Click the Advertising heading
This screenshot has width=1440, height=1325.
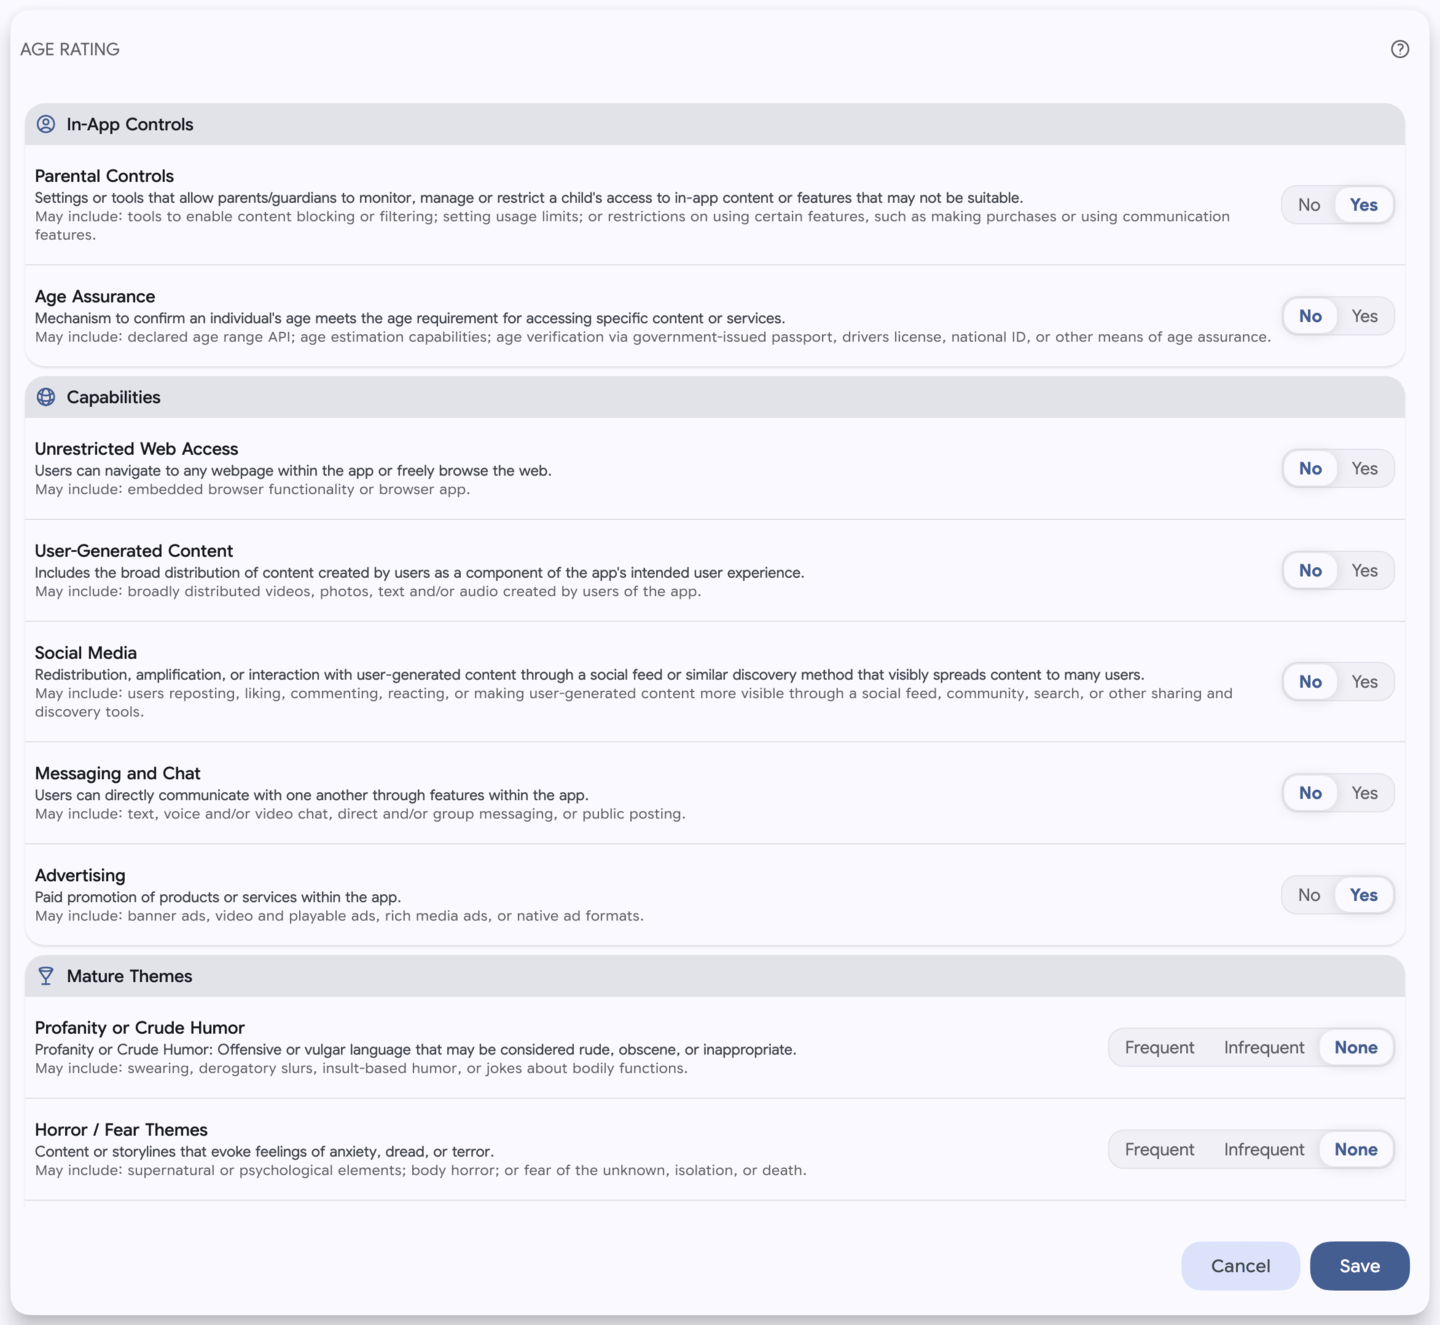pyautogui.click(x=80, y=876)
